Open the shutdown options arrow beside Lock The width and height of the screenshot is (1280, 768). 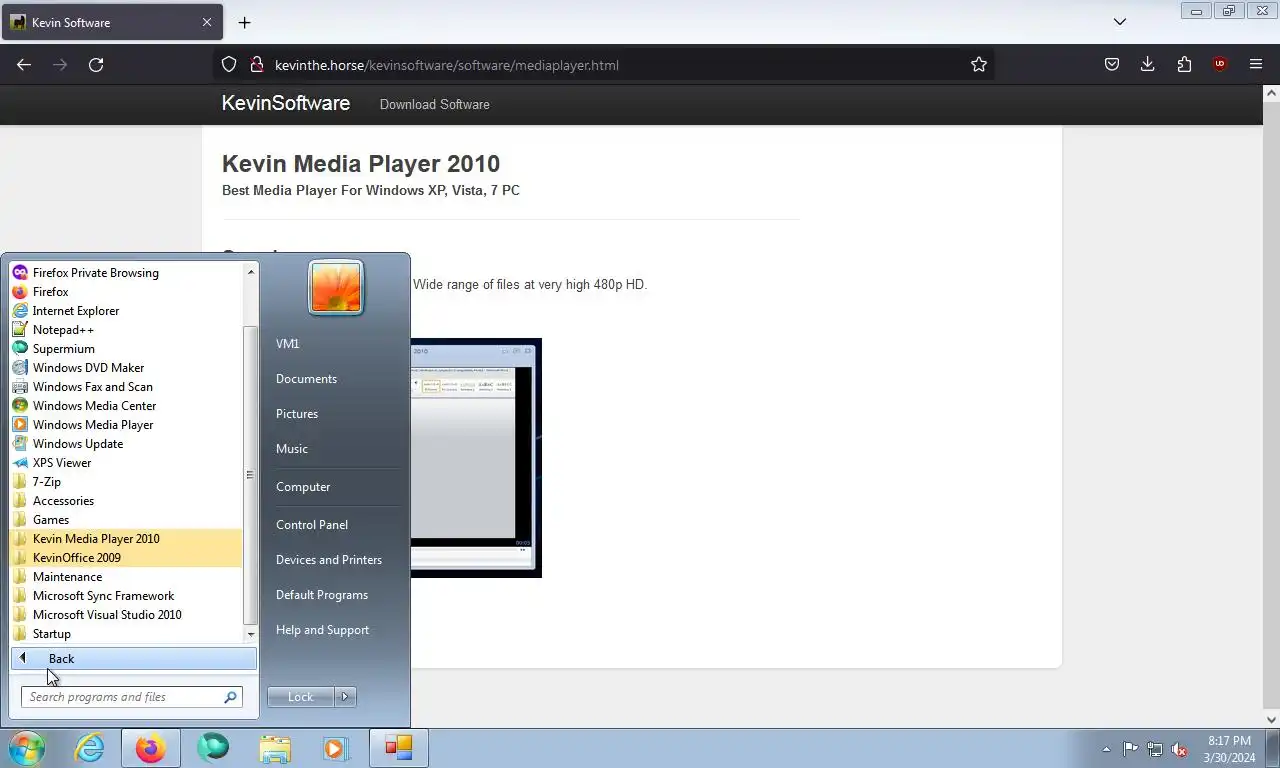345,697
